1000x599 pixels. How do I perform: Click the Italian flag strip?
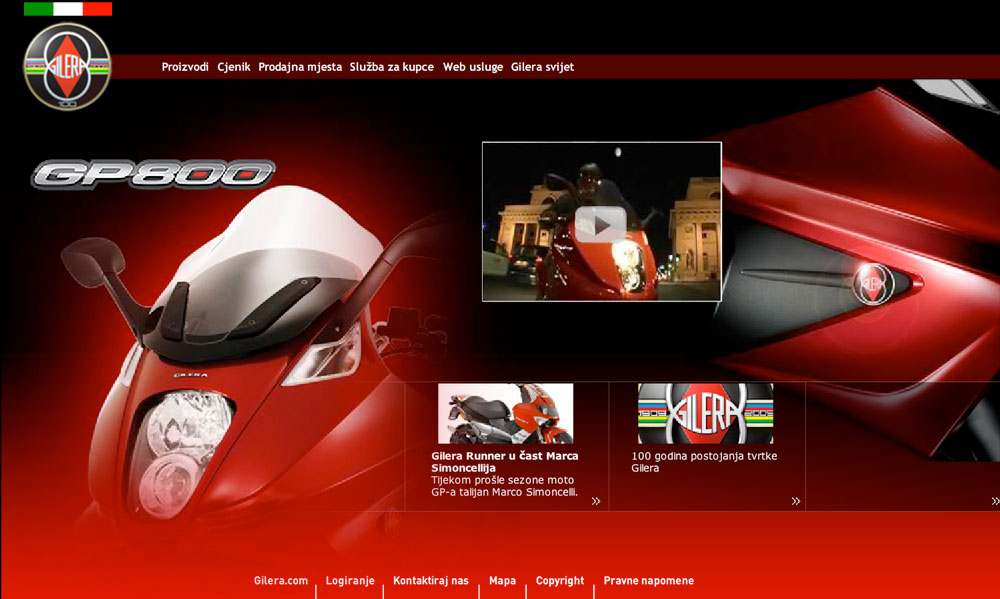coord(68,9)
